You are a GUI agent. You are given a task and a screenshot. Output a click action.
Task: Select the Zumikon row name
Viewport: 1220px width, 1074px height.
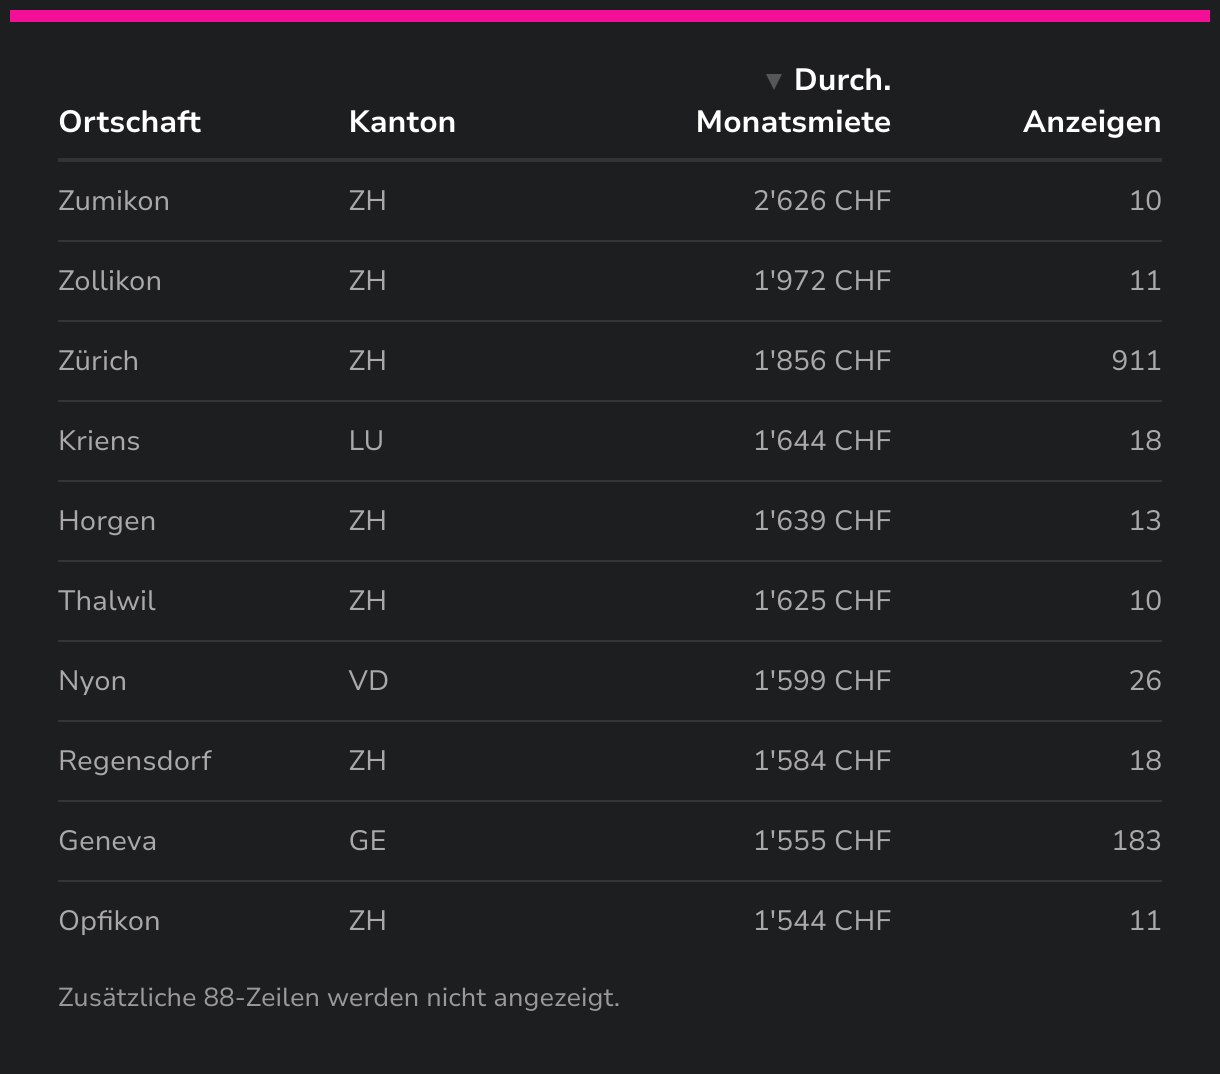tap(114, 201)
